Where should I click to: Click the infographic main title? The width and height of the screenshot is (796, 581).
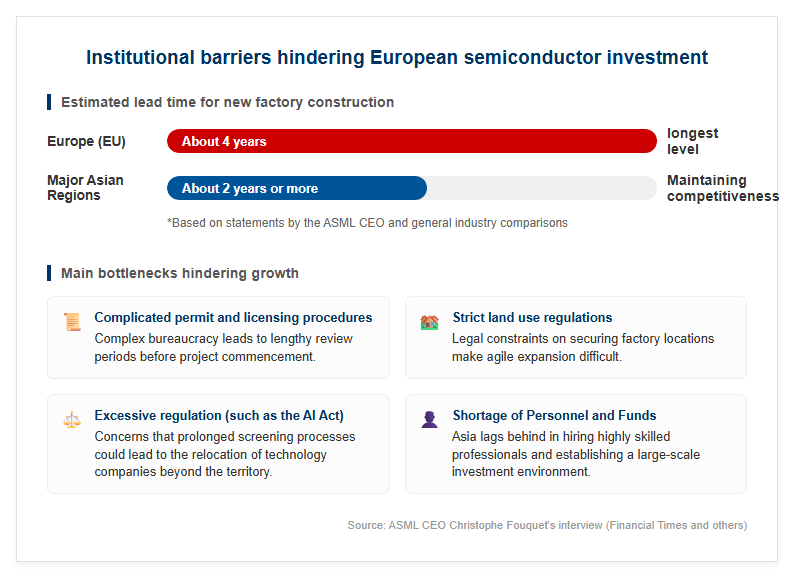point(397,57)
